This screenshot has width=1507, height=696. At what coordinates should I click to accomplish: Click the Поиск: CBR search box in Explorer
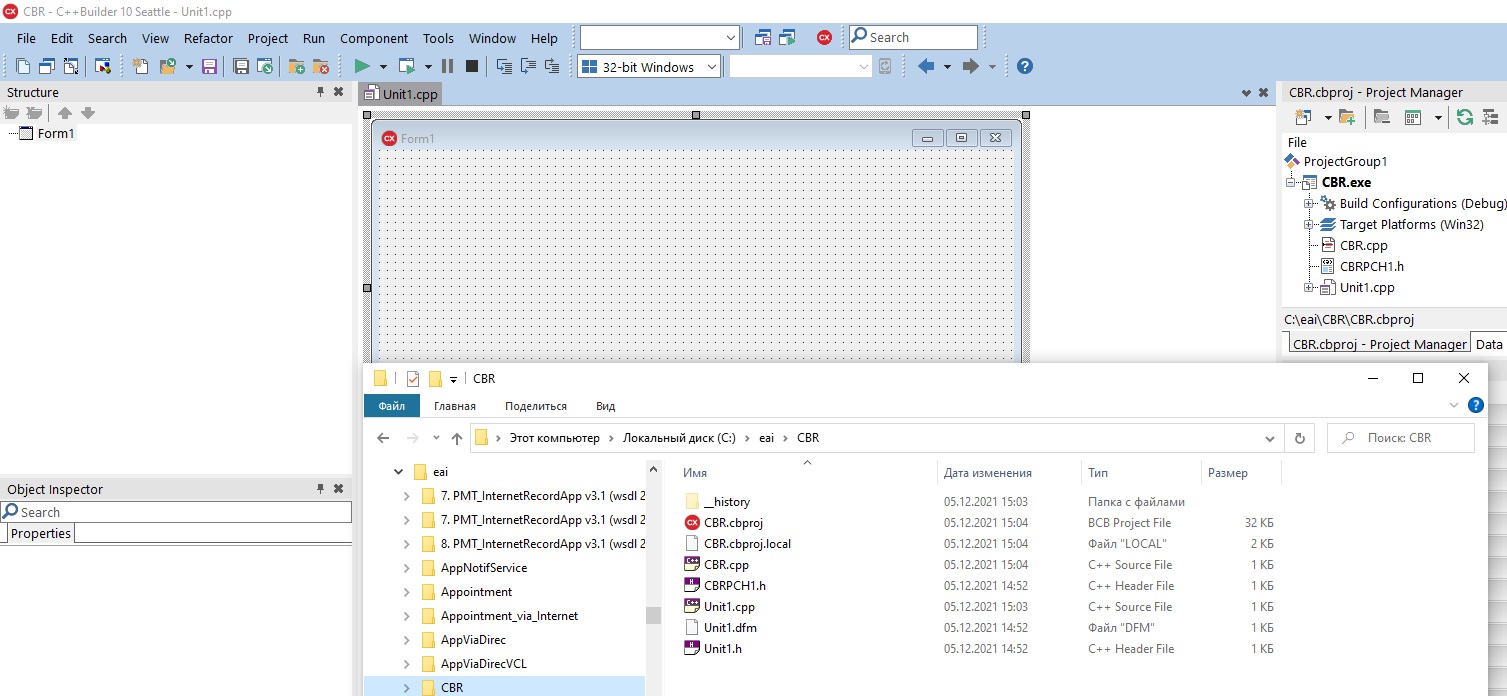1401,438
